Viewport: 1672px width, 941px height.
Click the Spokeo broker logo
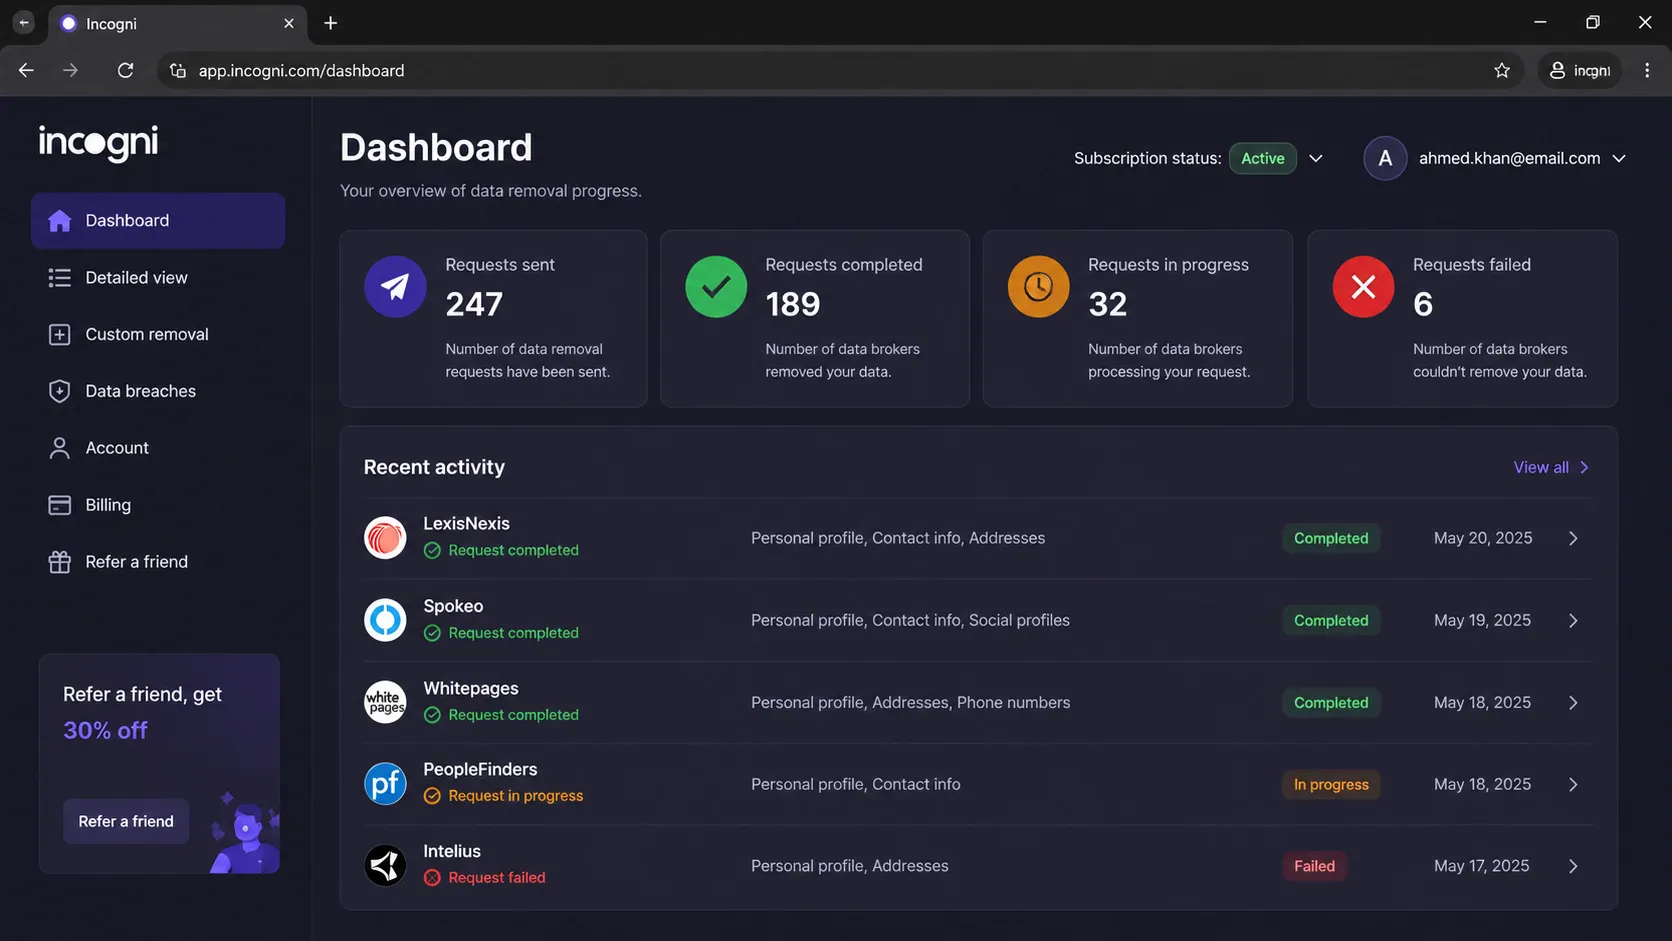pos(385,620)
